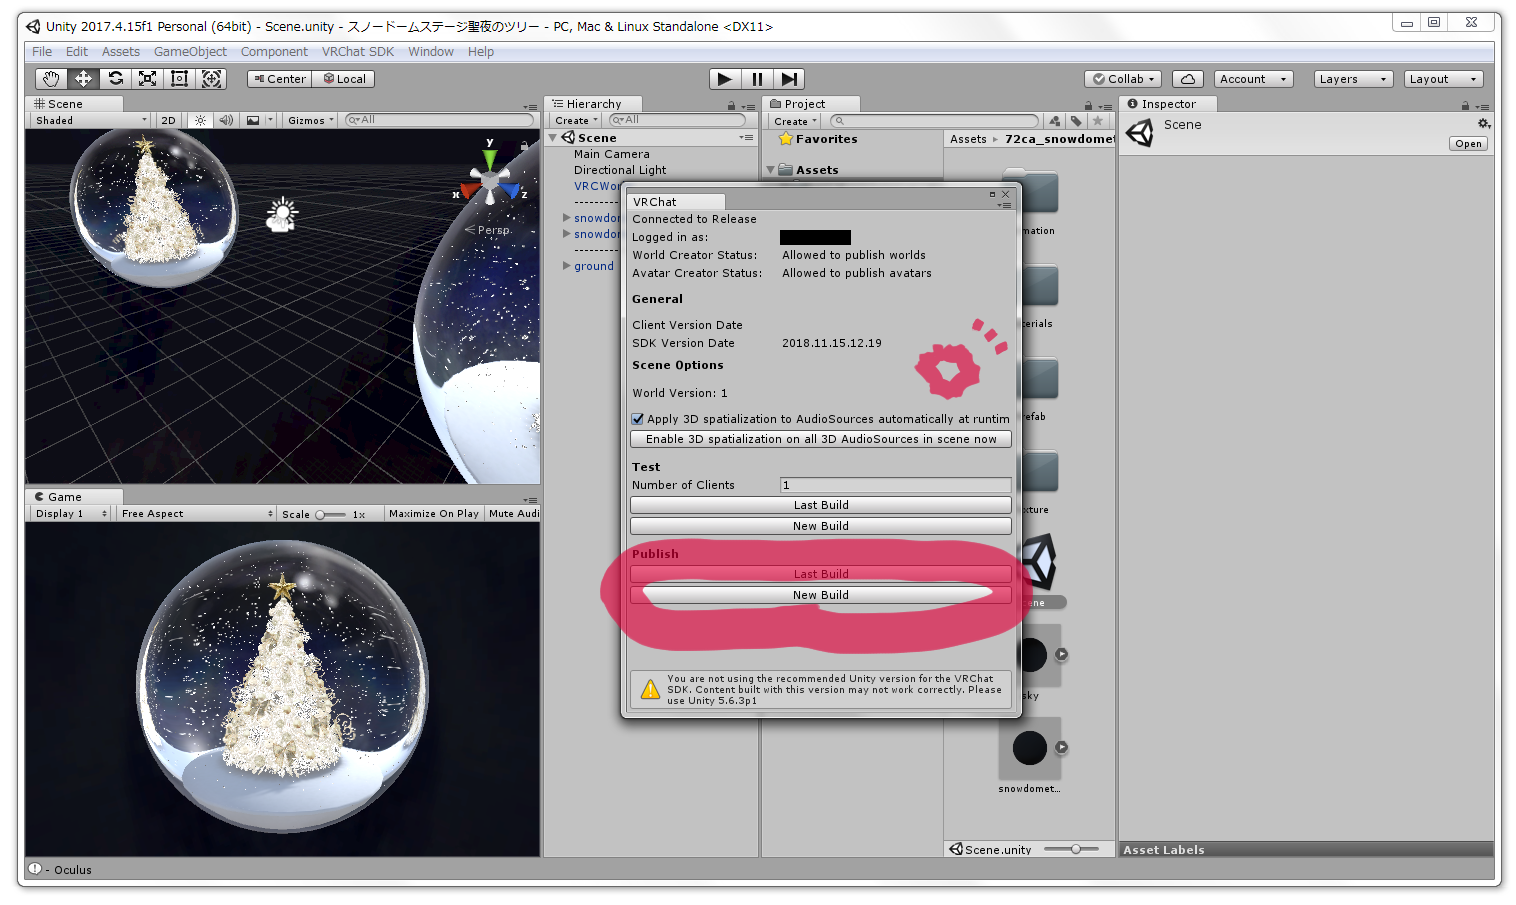Click play arrow on the sky asset

pyautogui.click(x=1061, y=654)
